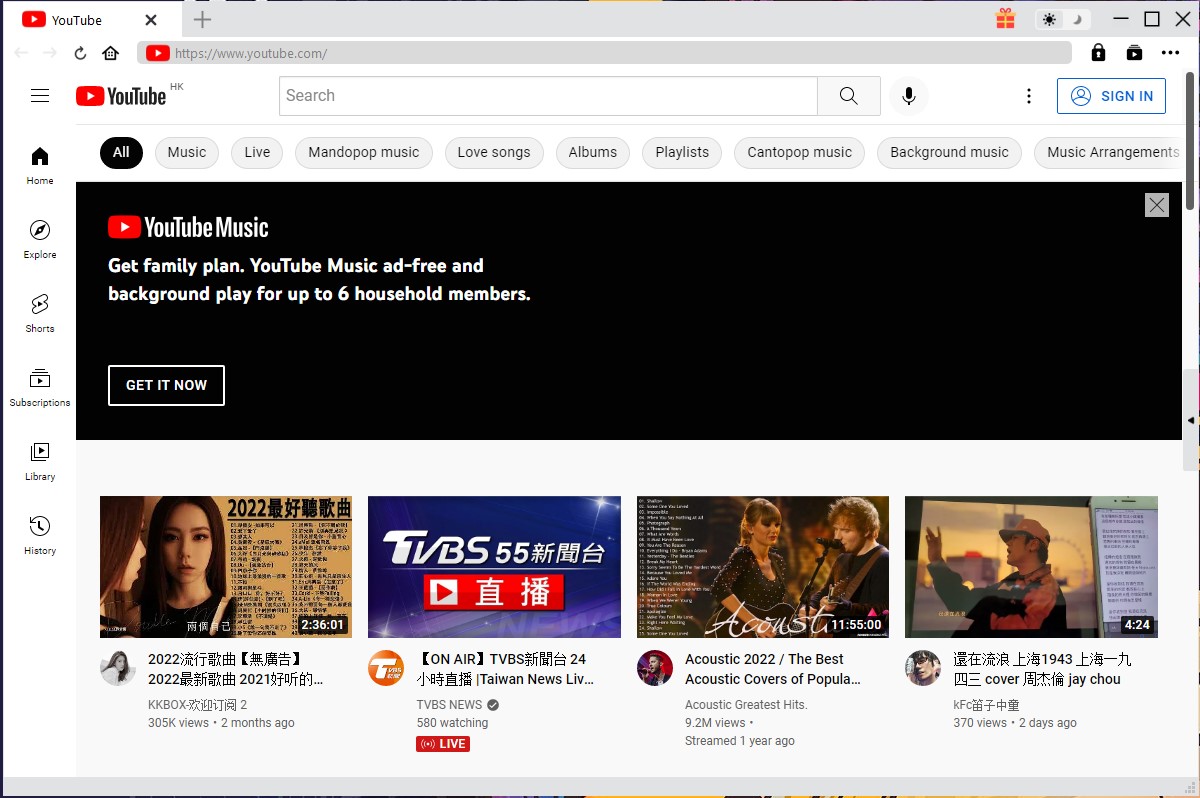
Task: Open YouTube settings three-dot menu
Action: pyautogui.click(x=1029, y=96)
